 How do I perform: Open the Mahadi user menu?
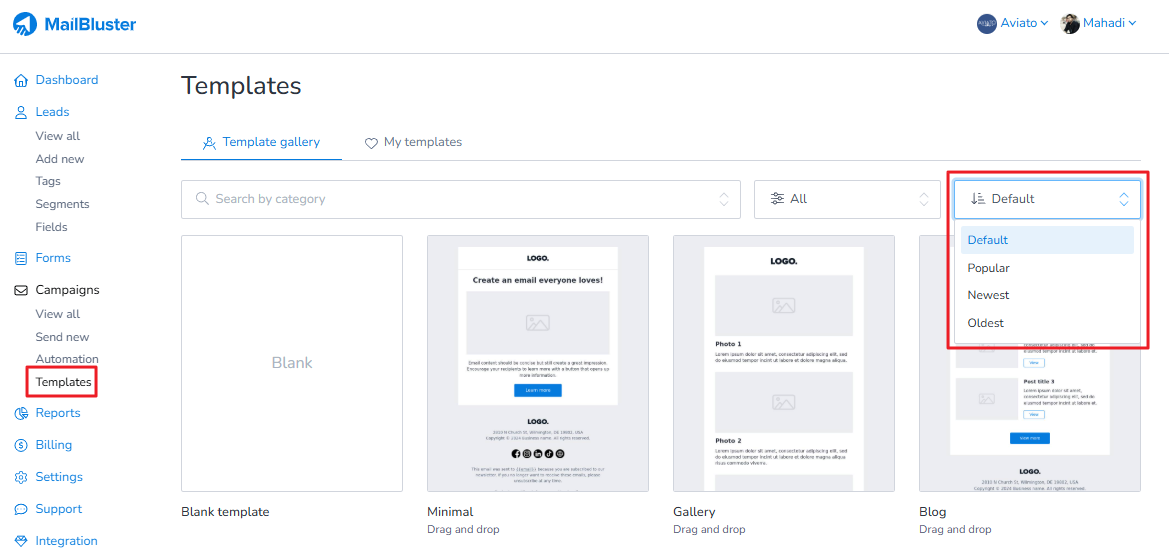(1098, 23)
